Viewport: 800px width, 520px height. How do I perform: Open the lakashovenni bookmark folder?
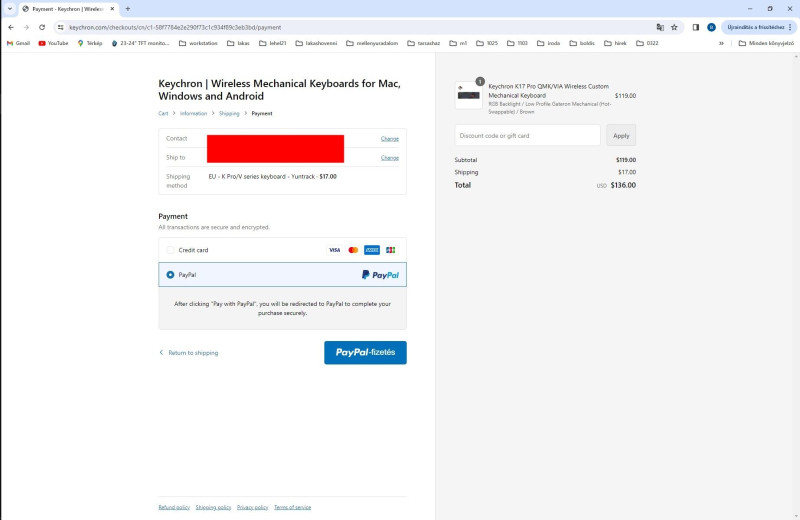pos(316,43)
